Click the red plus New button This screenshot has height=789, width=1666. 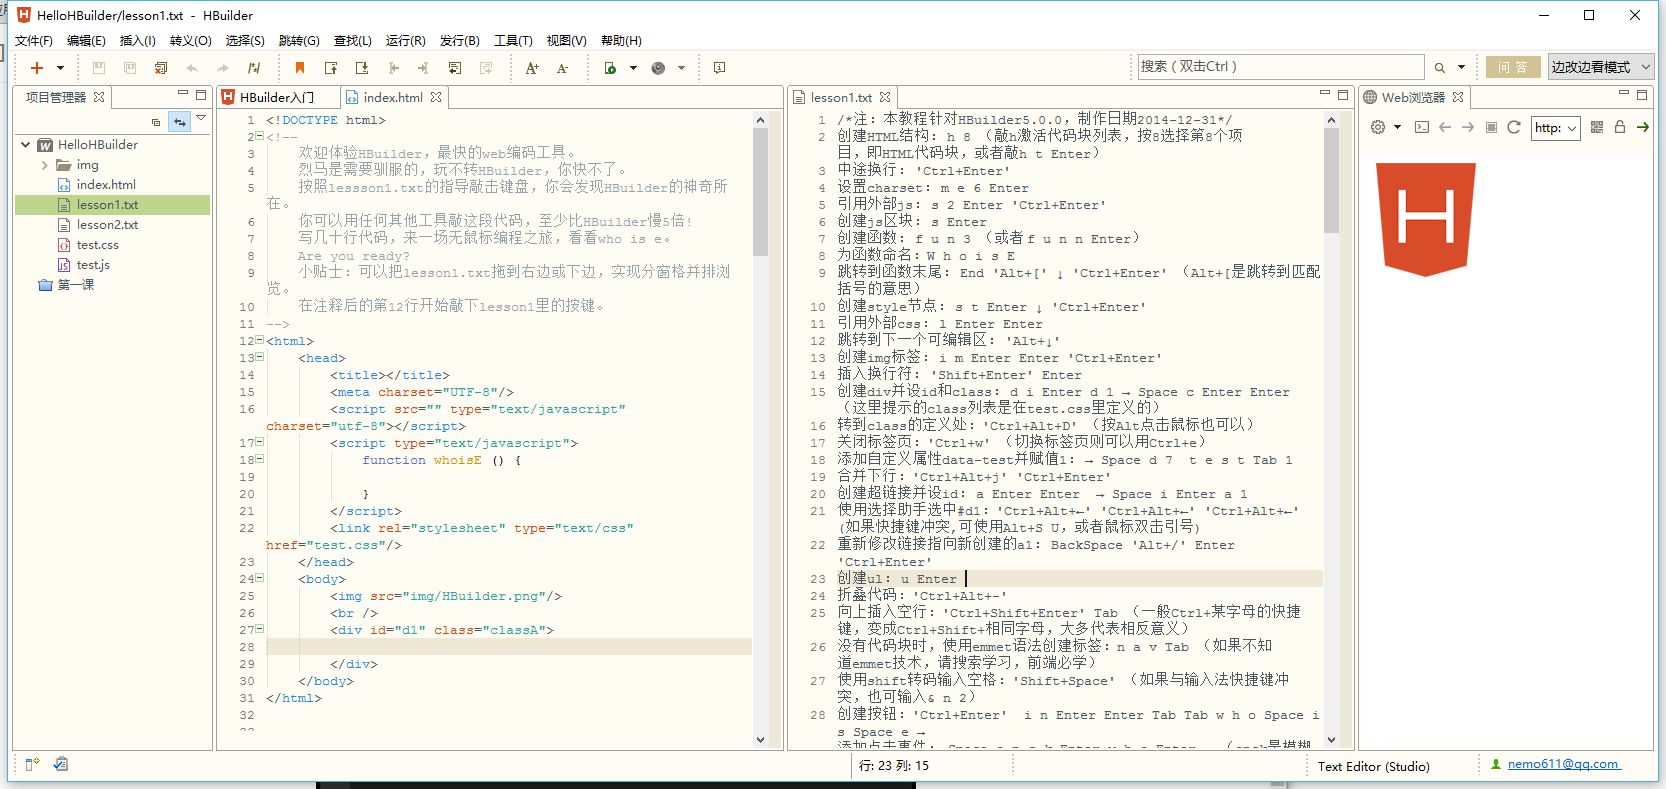point(37,68)
